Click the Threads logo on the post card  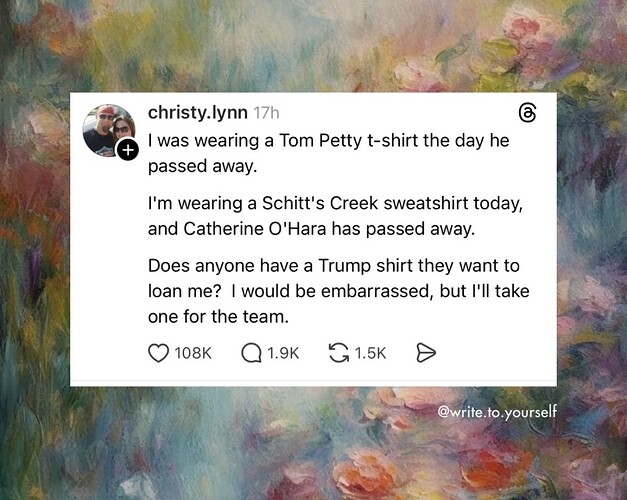tap(527, 112)
